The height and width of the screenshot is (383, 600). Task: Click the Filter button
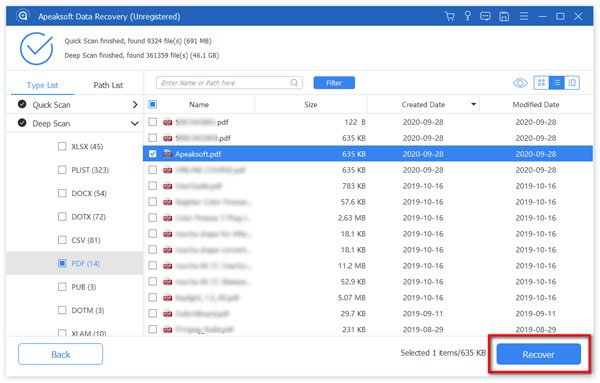pyautogui.click(x=334, y=83)
